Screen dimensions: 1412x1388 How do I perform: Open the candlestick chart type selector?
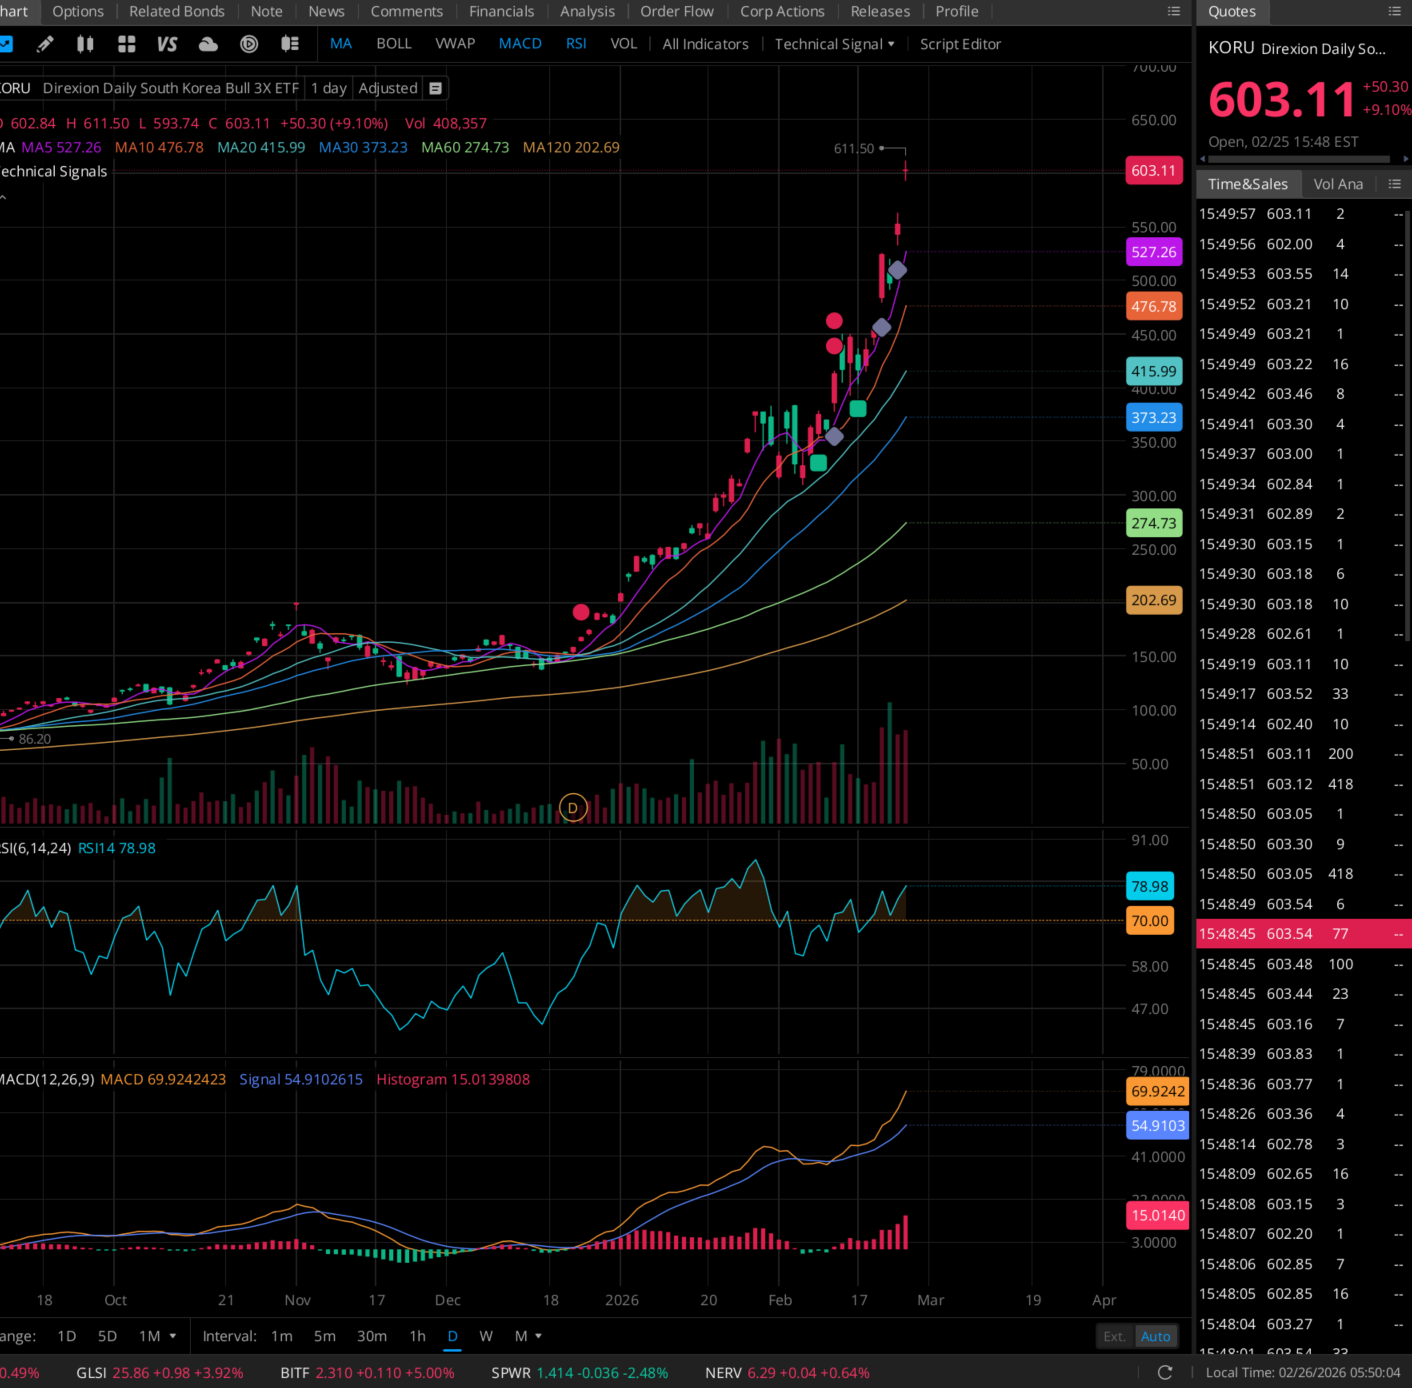tap(86, 44)
